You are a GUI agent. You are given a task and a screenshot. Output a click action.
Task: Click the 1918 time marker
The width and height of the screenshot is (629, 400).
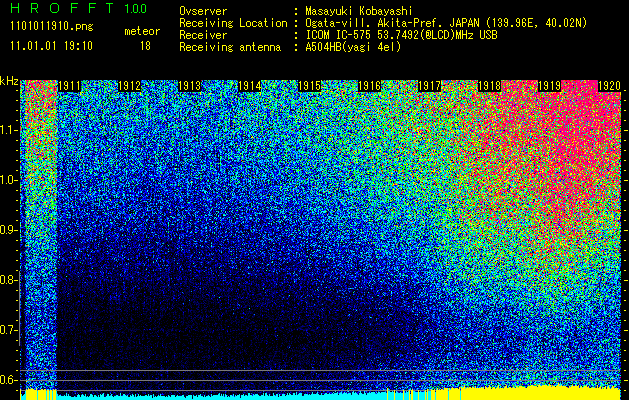click(x=489, y=86)
